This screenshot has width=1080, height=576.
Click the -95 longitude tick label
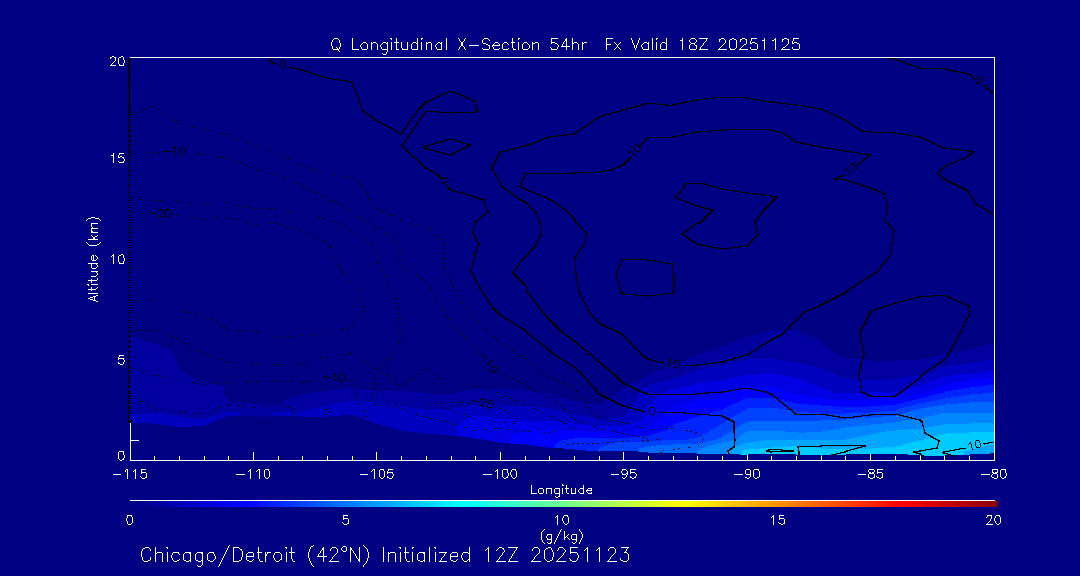tap(623, 475)
